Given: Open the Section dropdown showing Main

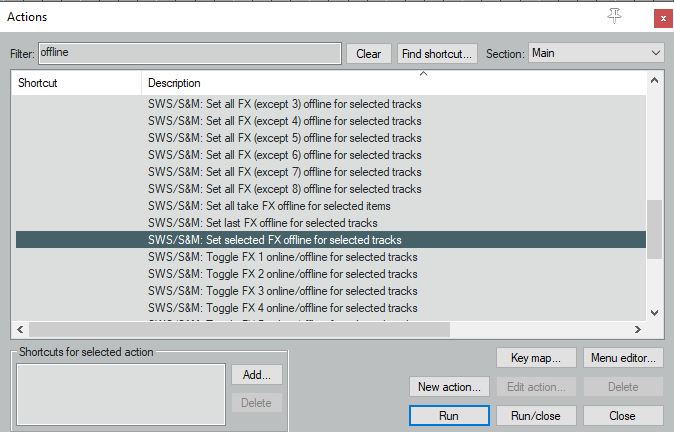Looking at the screenshot, I should [596, 53].
